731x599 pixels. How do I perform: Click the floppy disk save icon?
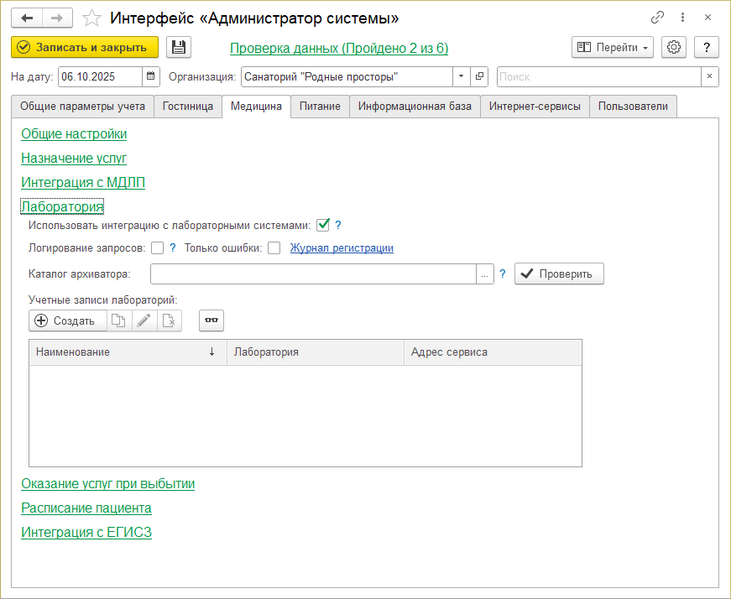pos(178,47)
